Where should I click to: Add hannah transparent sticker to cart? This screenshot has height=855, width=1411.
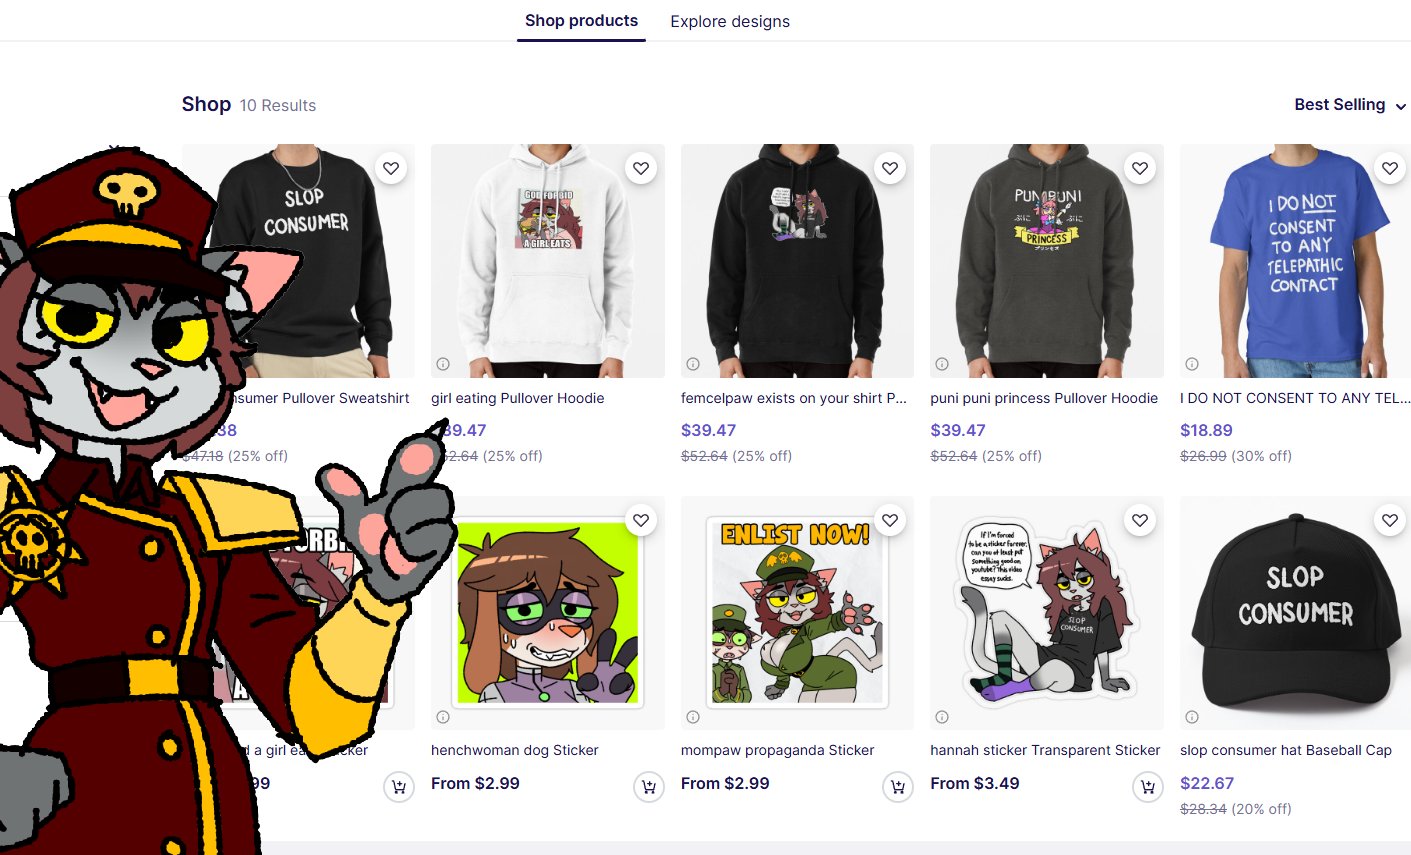click(1148, 787)
